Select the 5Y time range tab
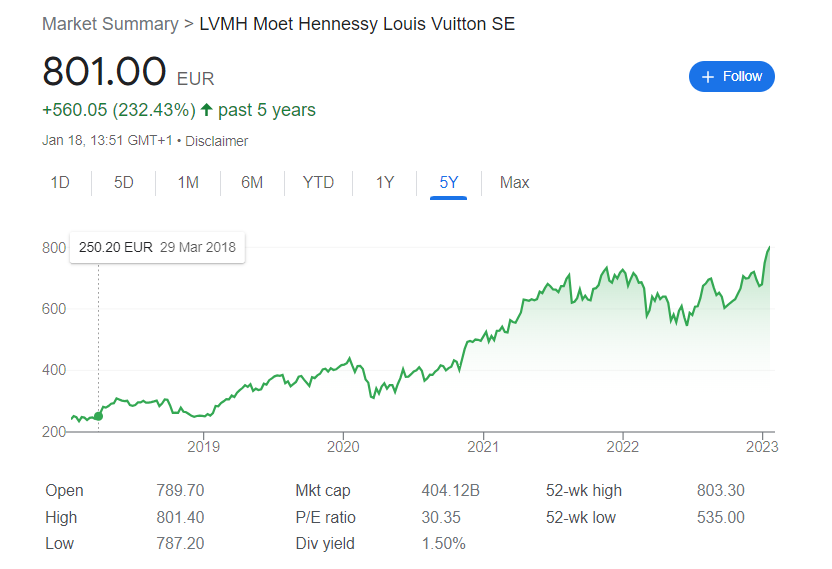Screen dimensions: 832x569 (x=449, y=183)
